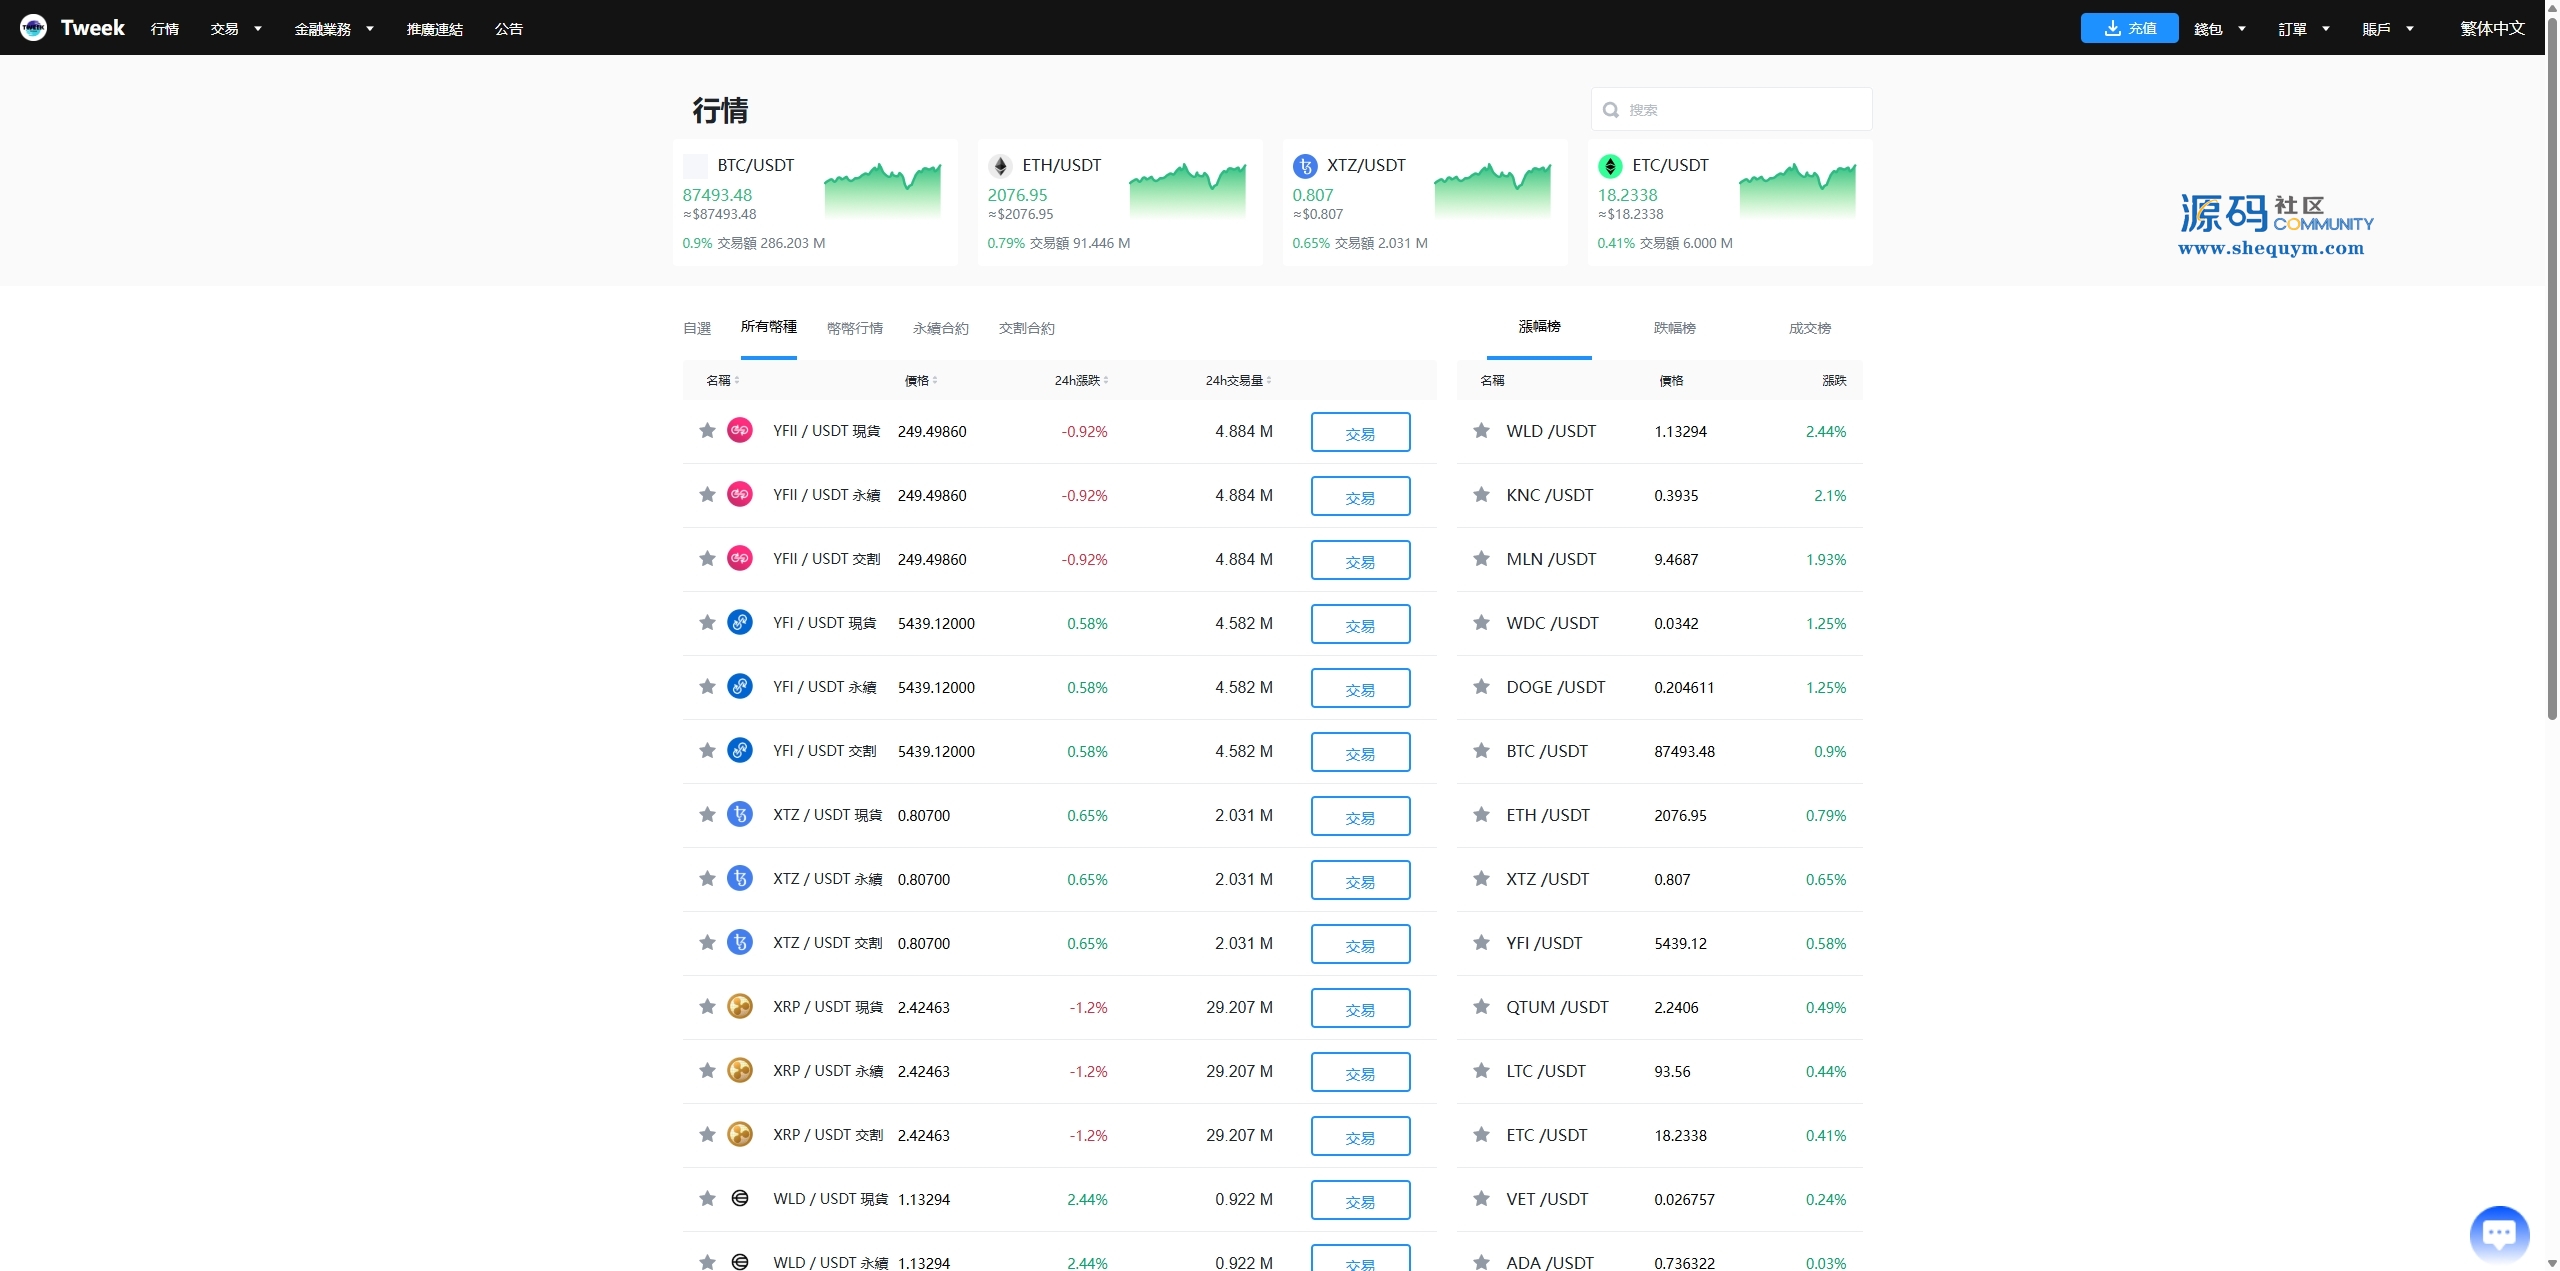Favorite YFII / USDT 現貨 with its star
The image size is (2560, 1271).
pyautogui.click(x=707, y=430)
